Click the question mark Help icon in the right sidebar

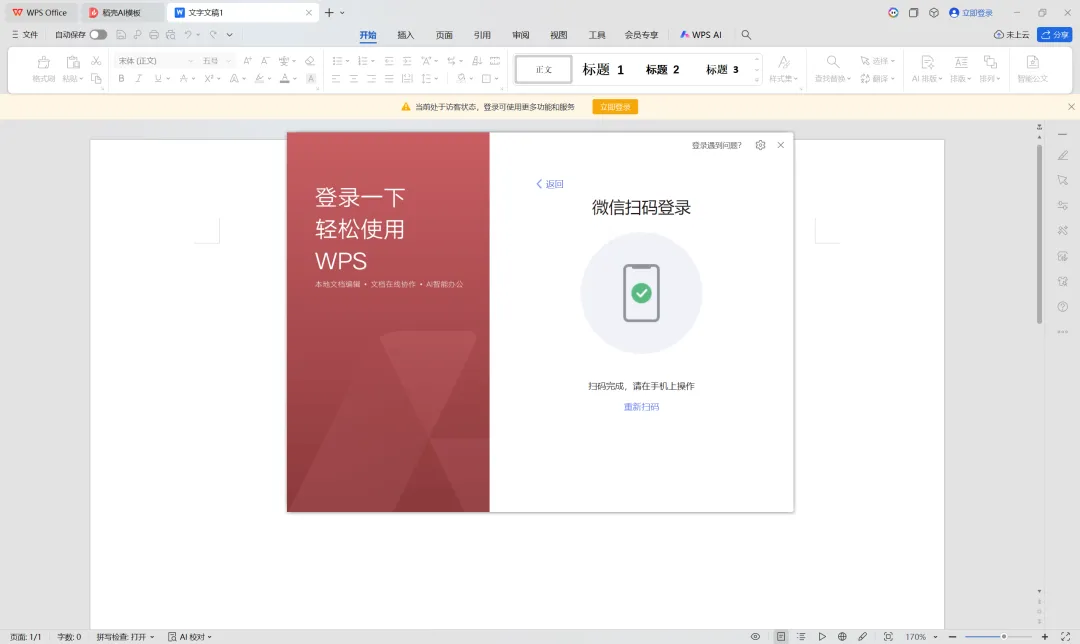coord(1063,307)
